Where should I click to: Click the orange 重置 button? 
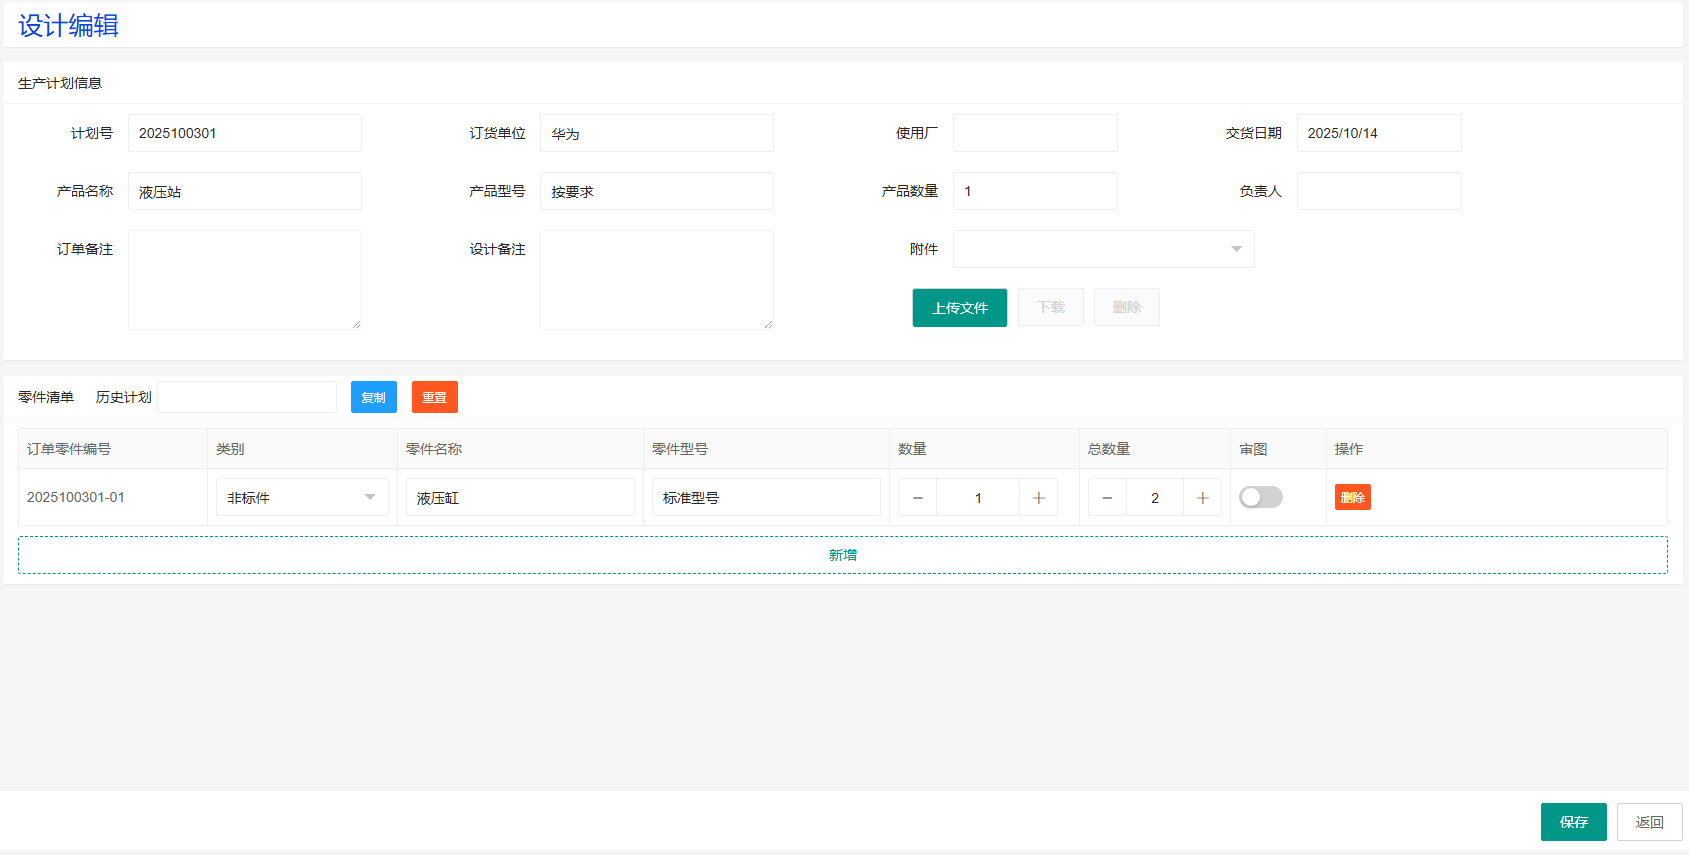435,397
